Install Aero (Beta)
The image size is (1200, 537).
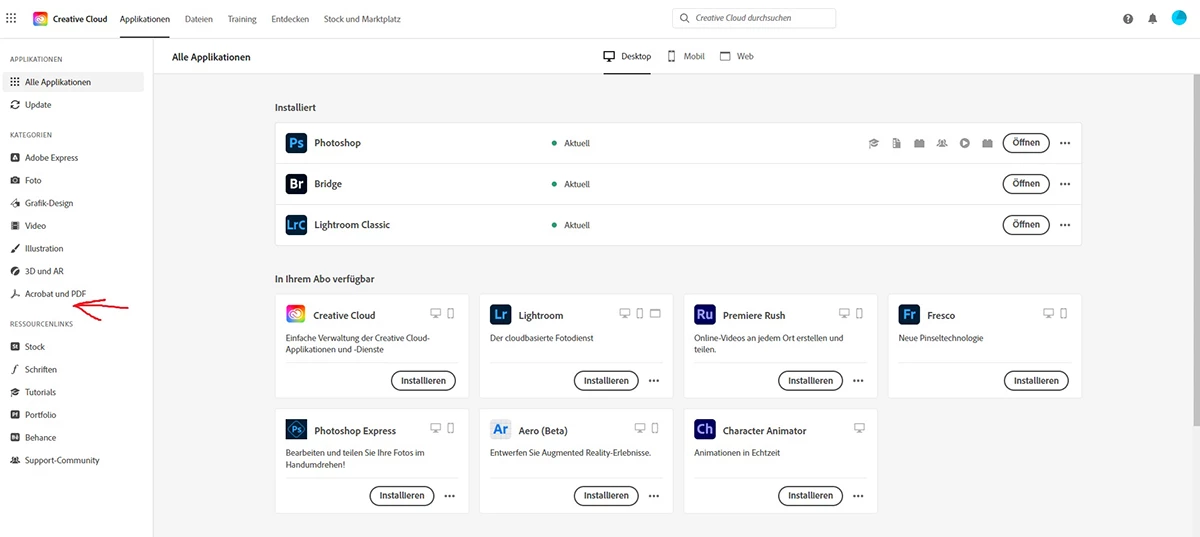click(x=606, y=496)
